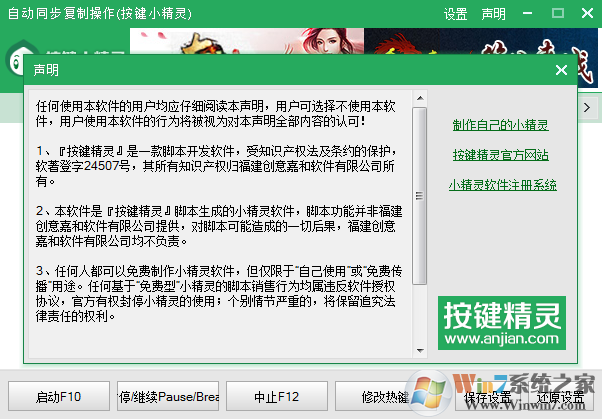Open the 设置 menu in title bar

tap(455, 14)
